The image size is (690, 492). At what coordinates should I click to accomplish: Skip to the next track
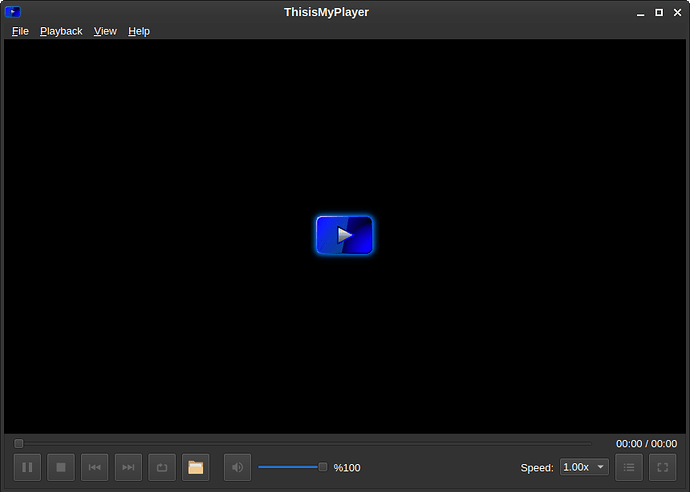click(128, 467)
